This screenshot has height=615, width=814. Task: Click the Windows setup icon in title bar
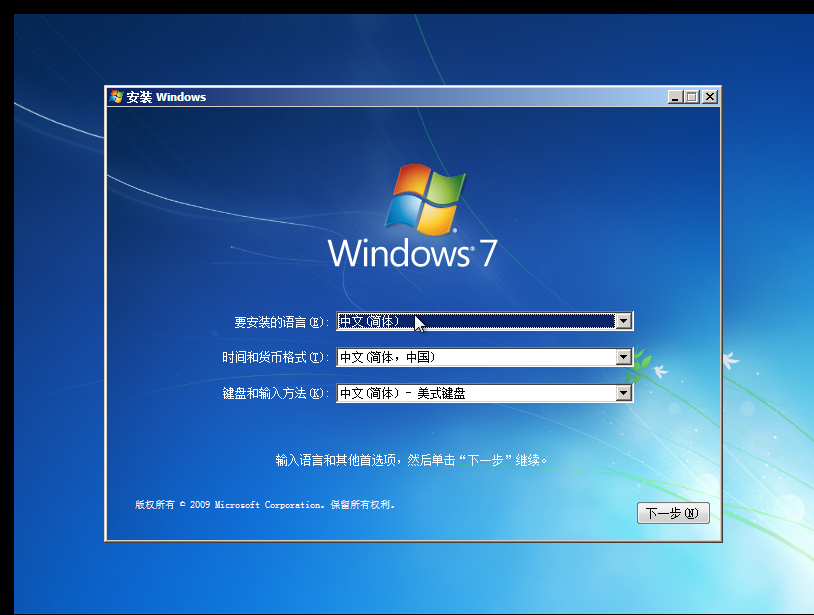click(x=116, y=97)
